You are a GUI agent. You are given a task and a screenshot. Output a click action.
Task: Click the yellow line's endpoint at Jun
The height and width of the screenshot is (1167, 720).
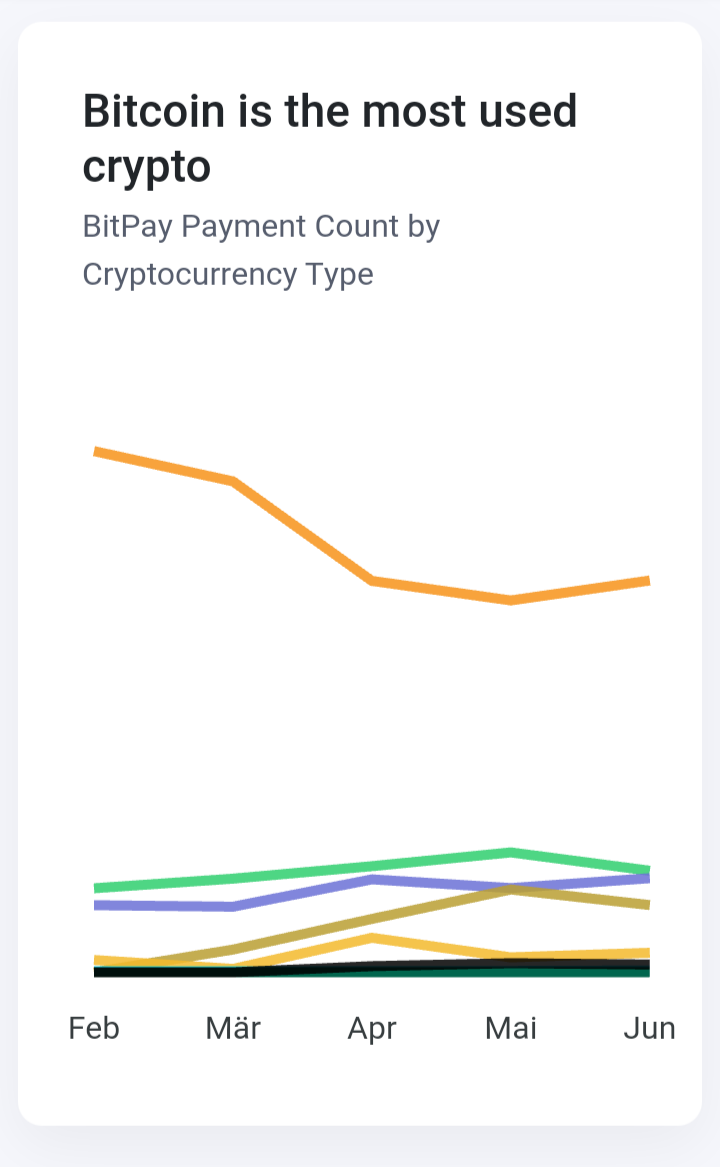649,953
